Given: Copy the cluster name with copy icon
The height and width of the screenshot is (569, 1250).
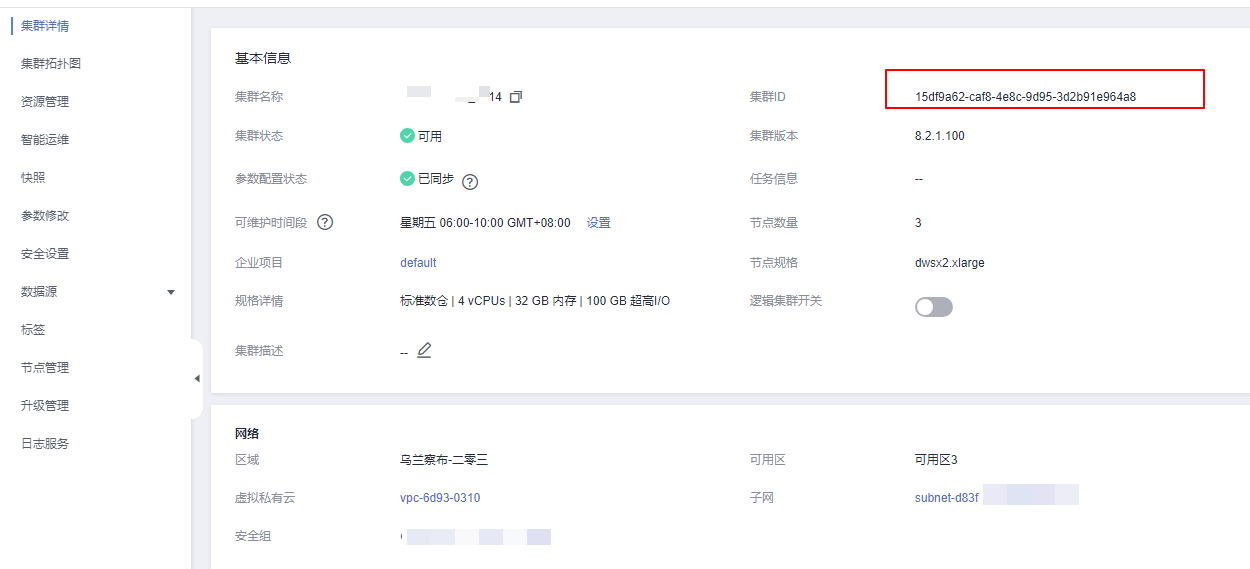Looking at the screenshot, I should pos(516,97).
